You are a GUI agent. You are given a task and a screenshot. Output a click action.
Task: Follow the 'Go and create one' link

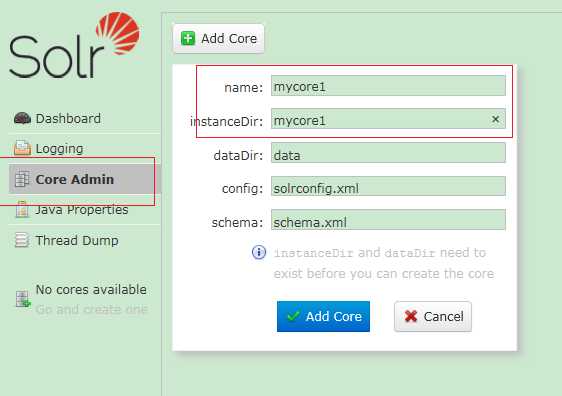tap(91, 309)
